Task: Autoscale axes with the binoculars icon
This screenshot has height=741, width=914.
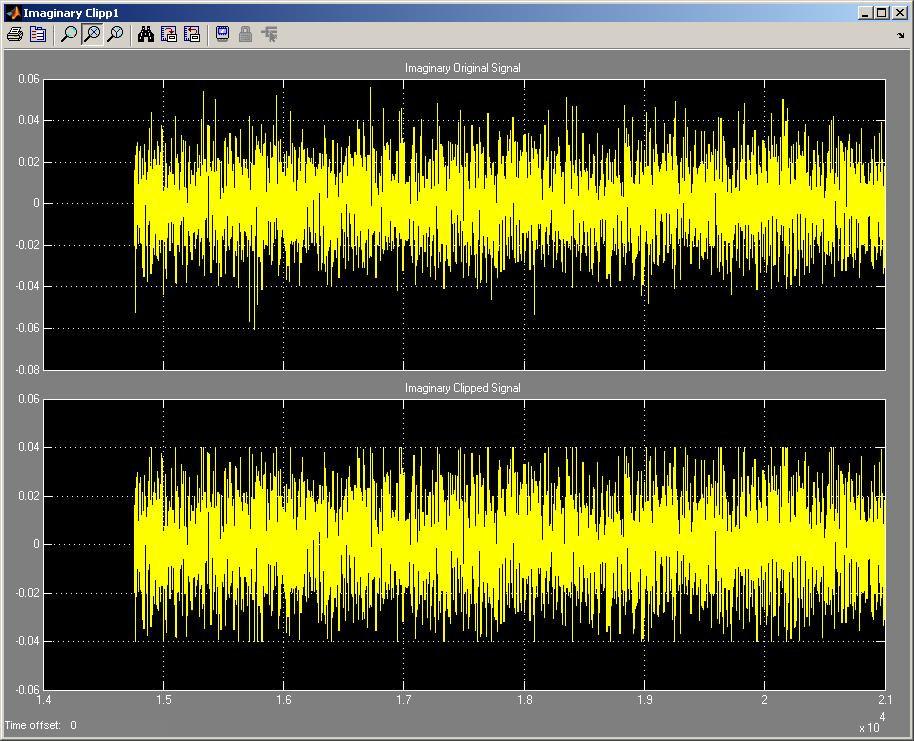Action: coord(146,35)
